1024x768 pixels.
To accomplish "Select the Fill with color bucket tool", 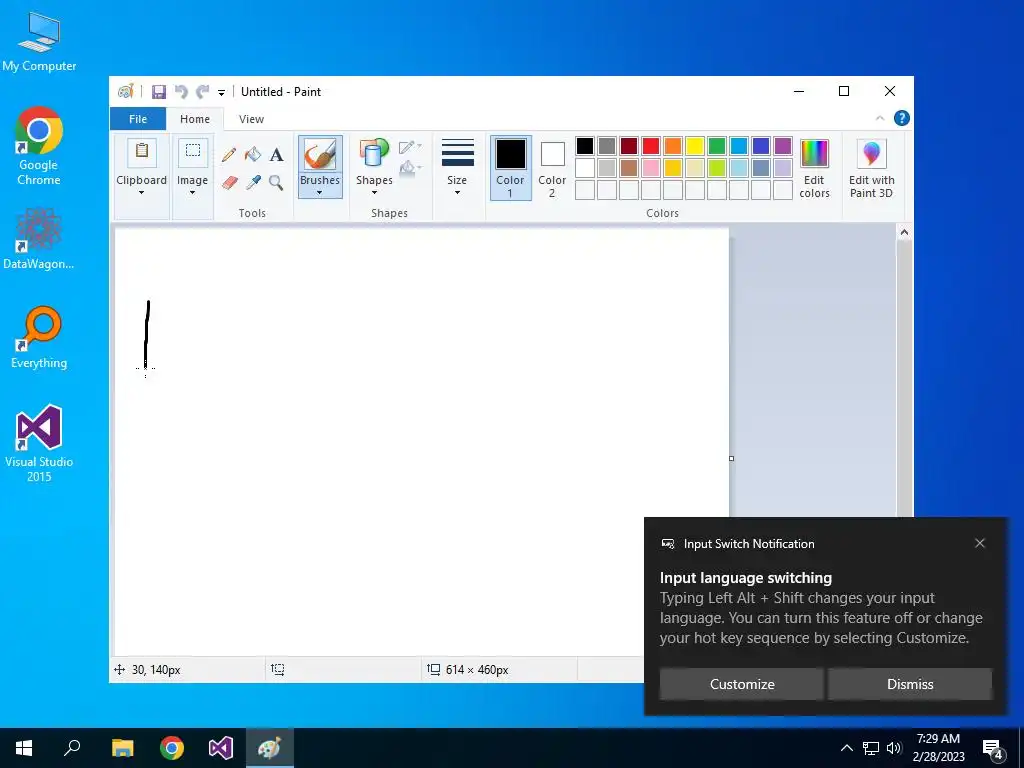I will point(253,155).
